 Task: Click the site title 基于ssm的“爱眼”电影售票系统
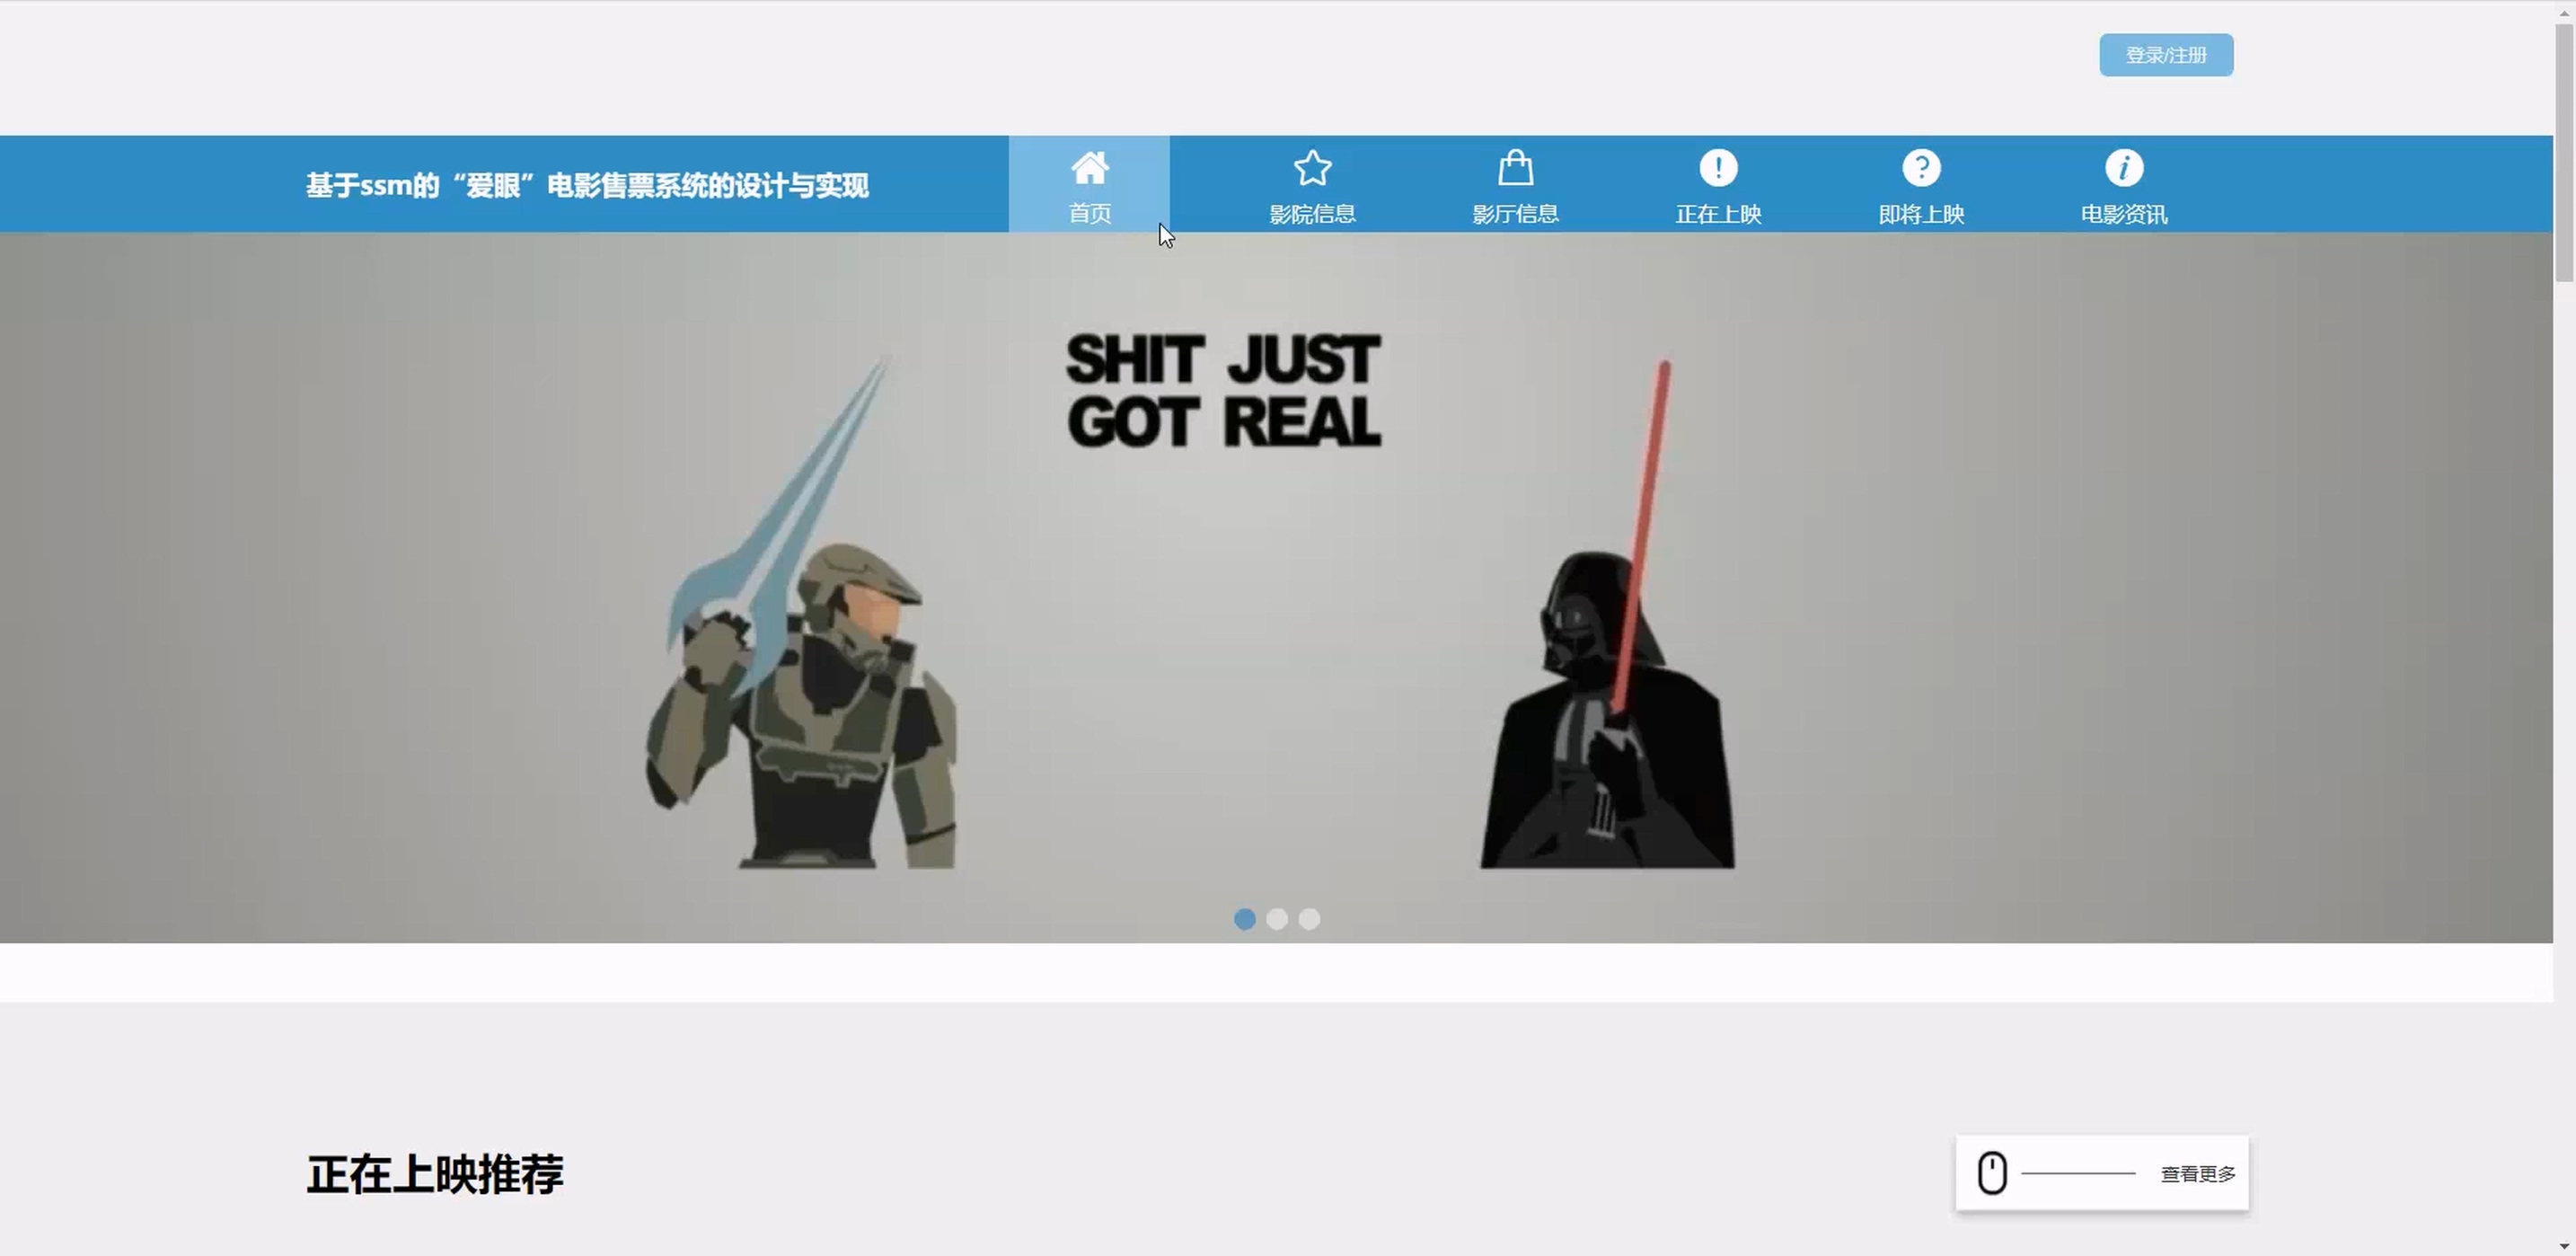587,186
